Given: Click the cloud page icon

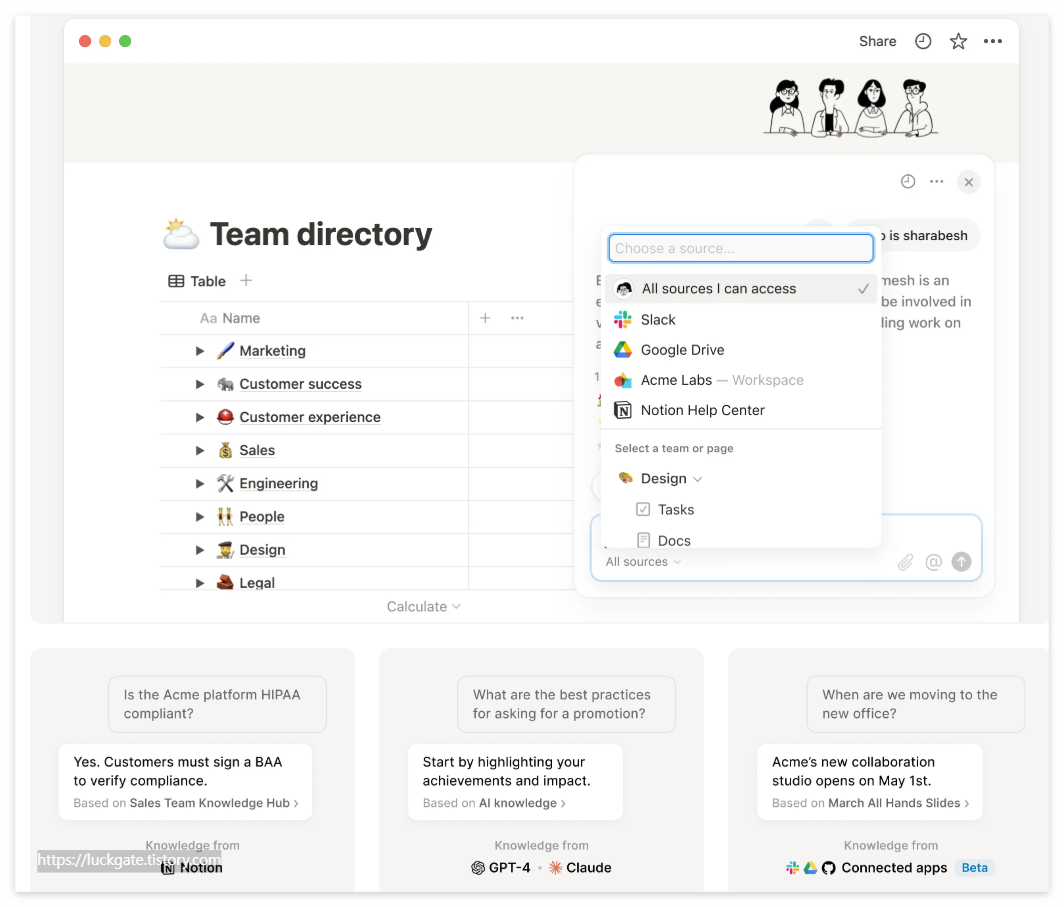Looking at the screenshot, I should [180, 234].
